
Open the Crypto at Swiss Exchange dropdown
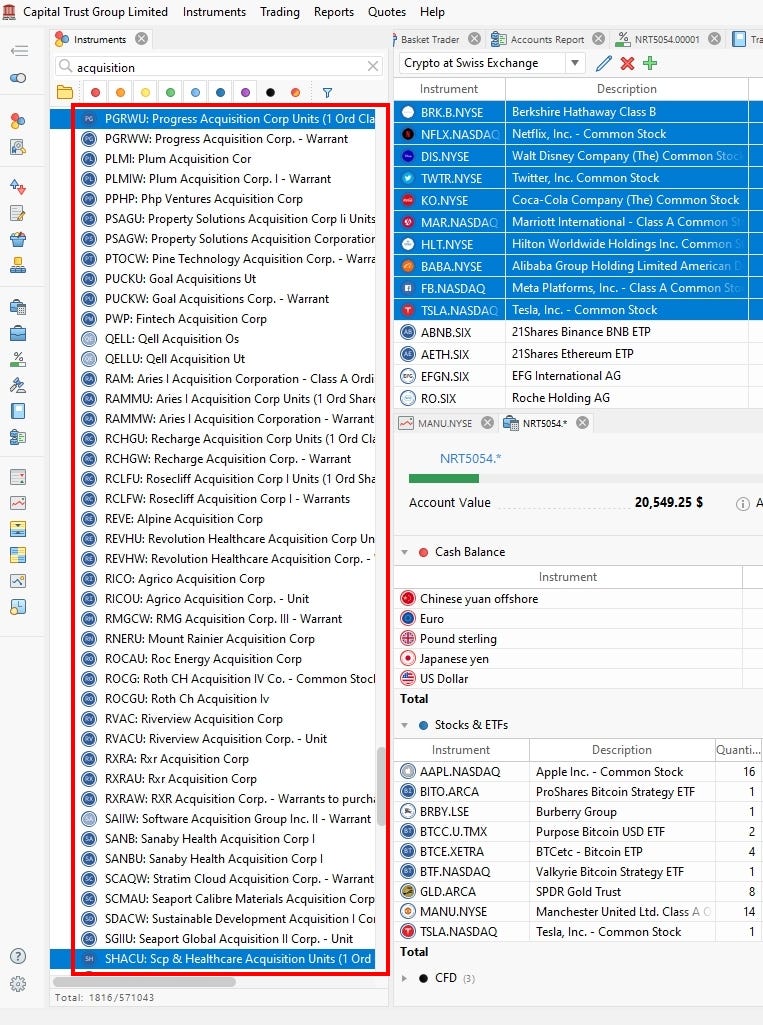tap(575, 63)
